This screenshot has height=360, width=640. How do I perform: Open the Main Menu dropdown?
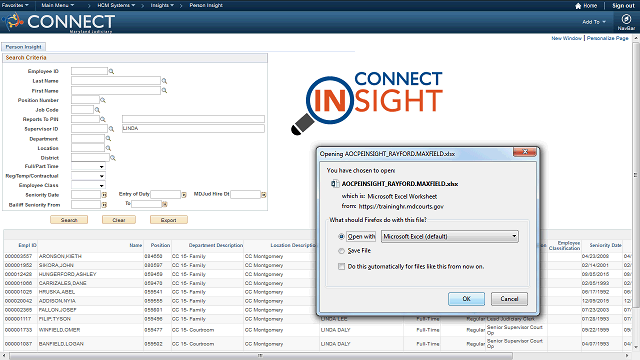click(58, 5)
